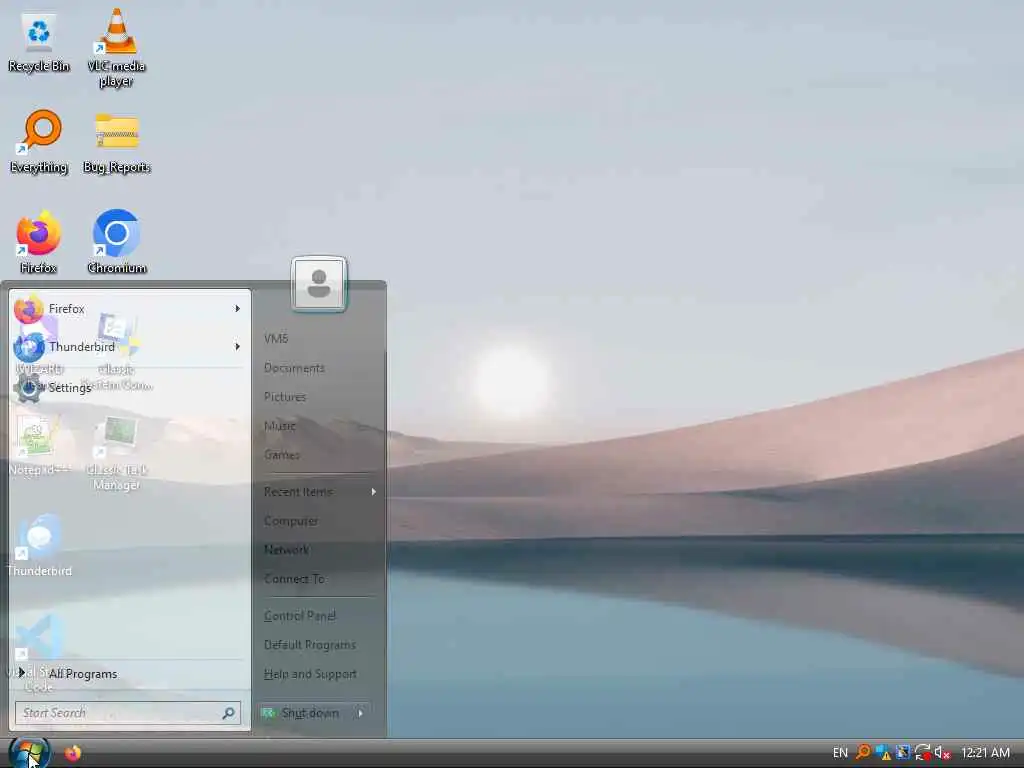Click the Settings gear icon in the Start menu

(x=29, y=387)
